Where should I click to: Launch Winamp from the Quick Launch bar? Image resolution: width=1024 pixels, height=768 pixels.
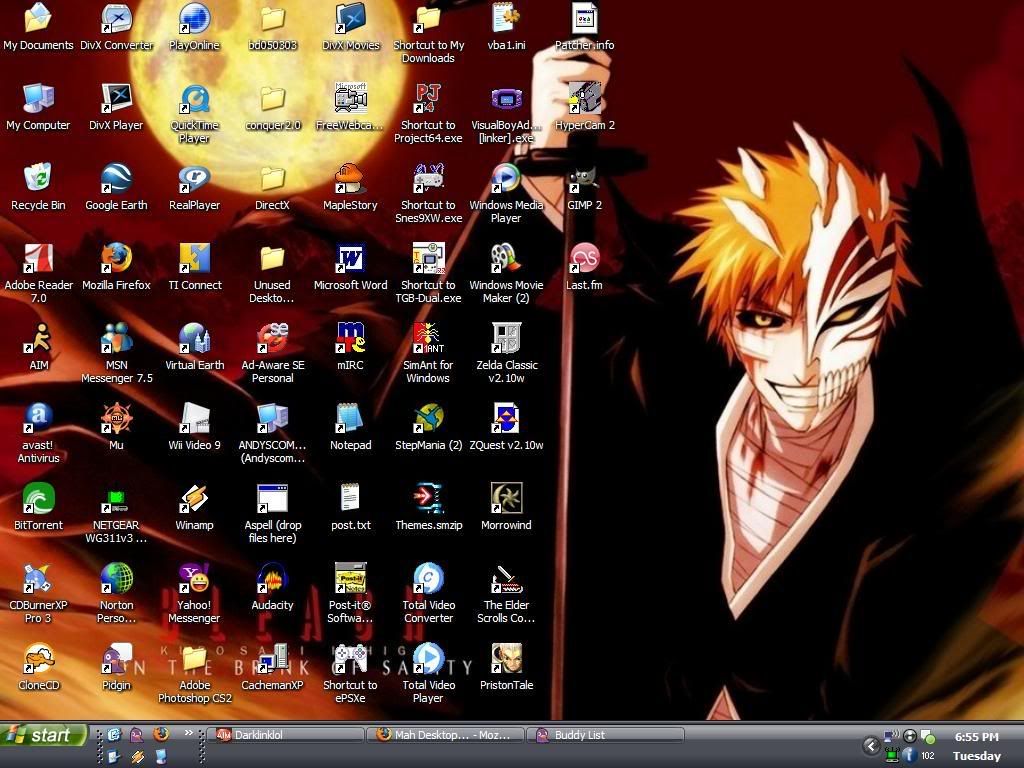(x=137, y=757)
